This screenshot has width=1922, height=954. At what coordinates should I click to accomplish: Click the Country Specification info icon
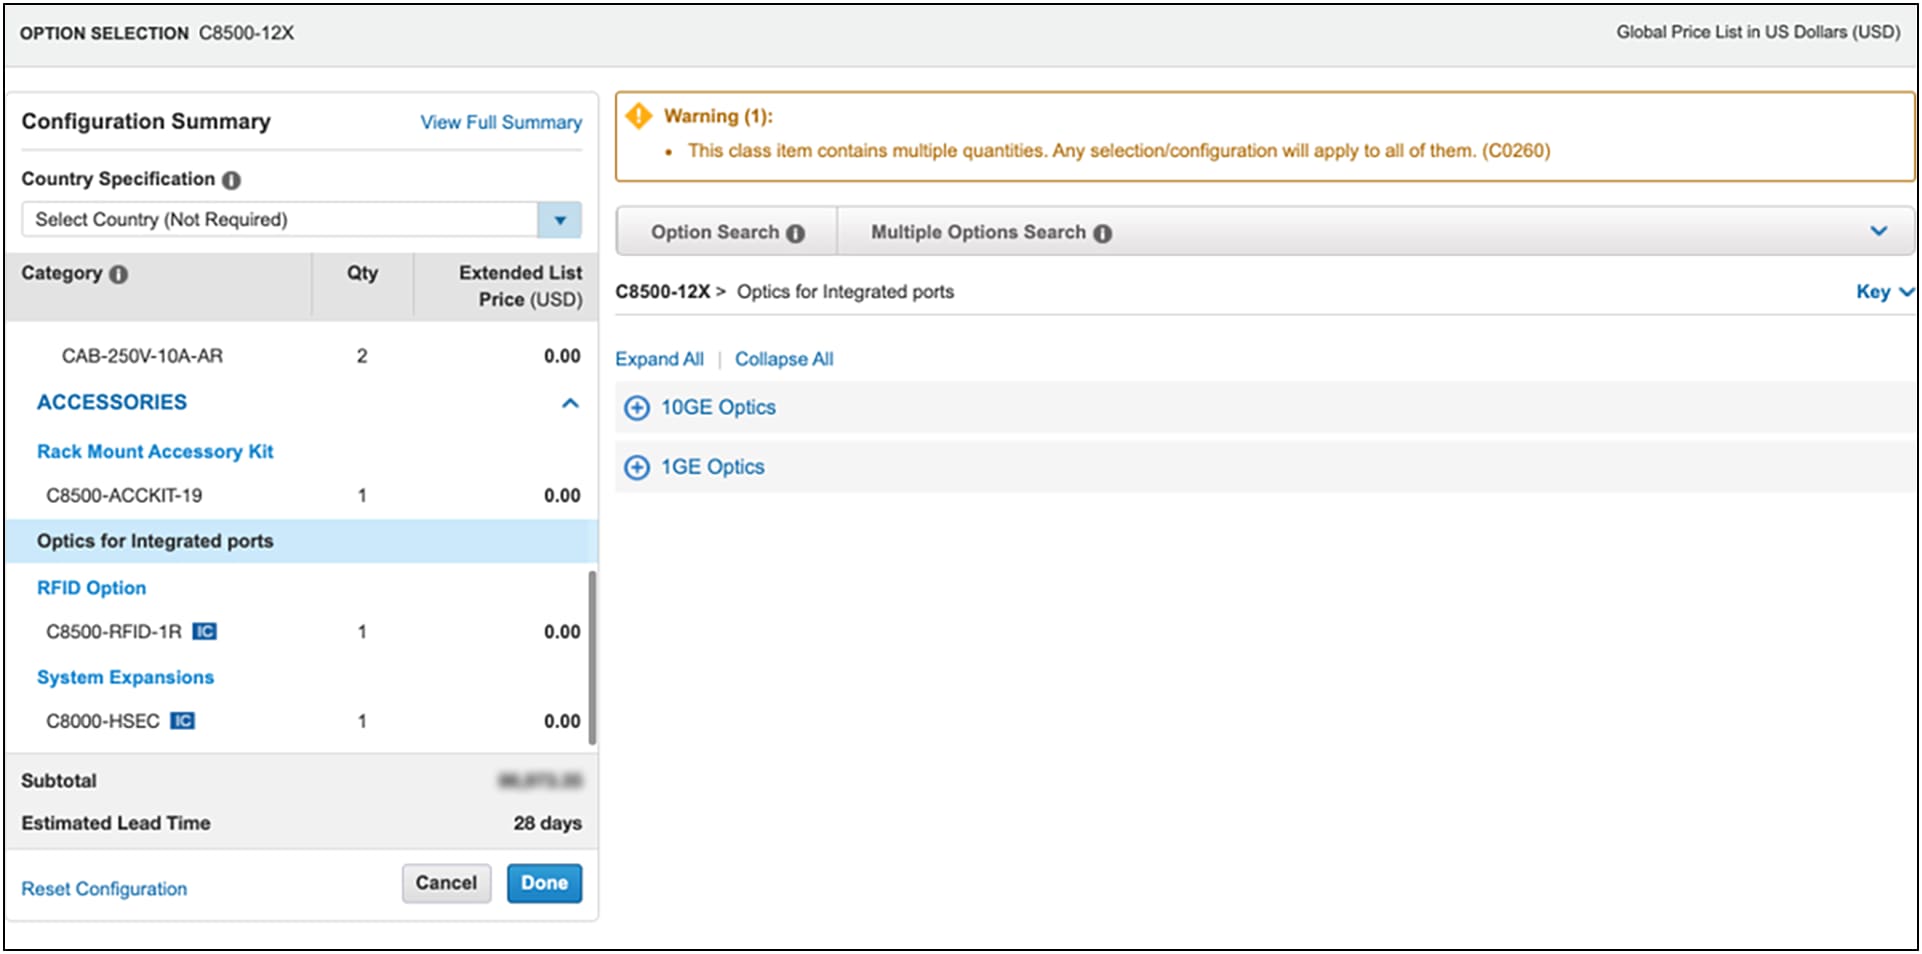231,180
